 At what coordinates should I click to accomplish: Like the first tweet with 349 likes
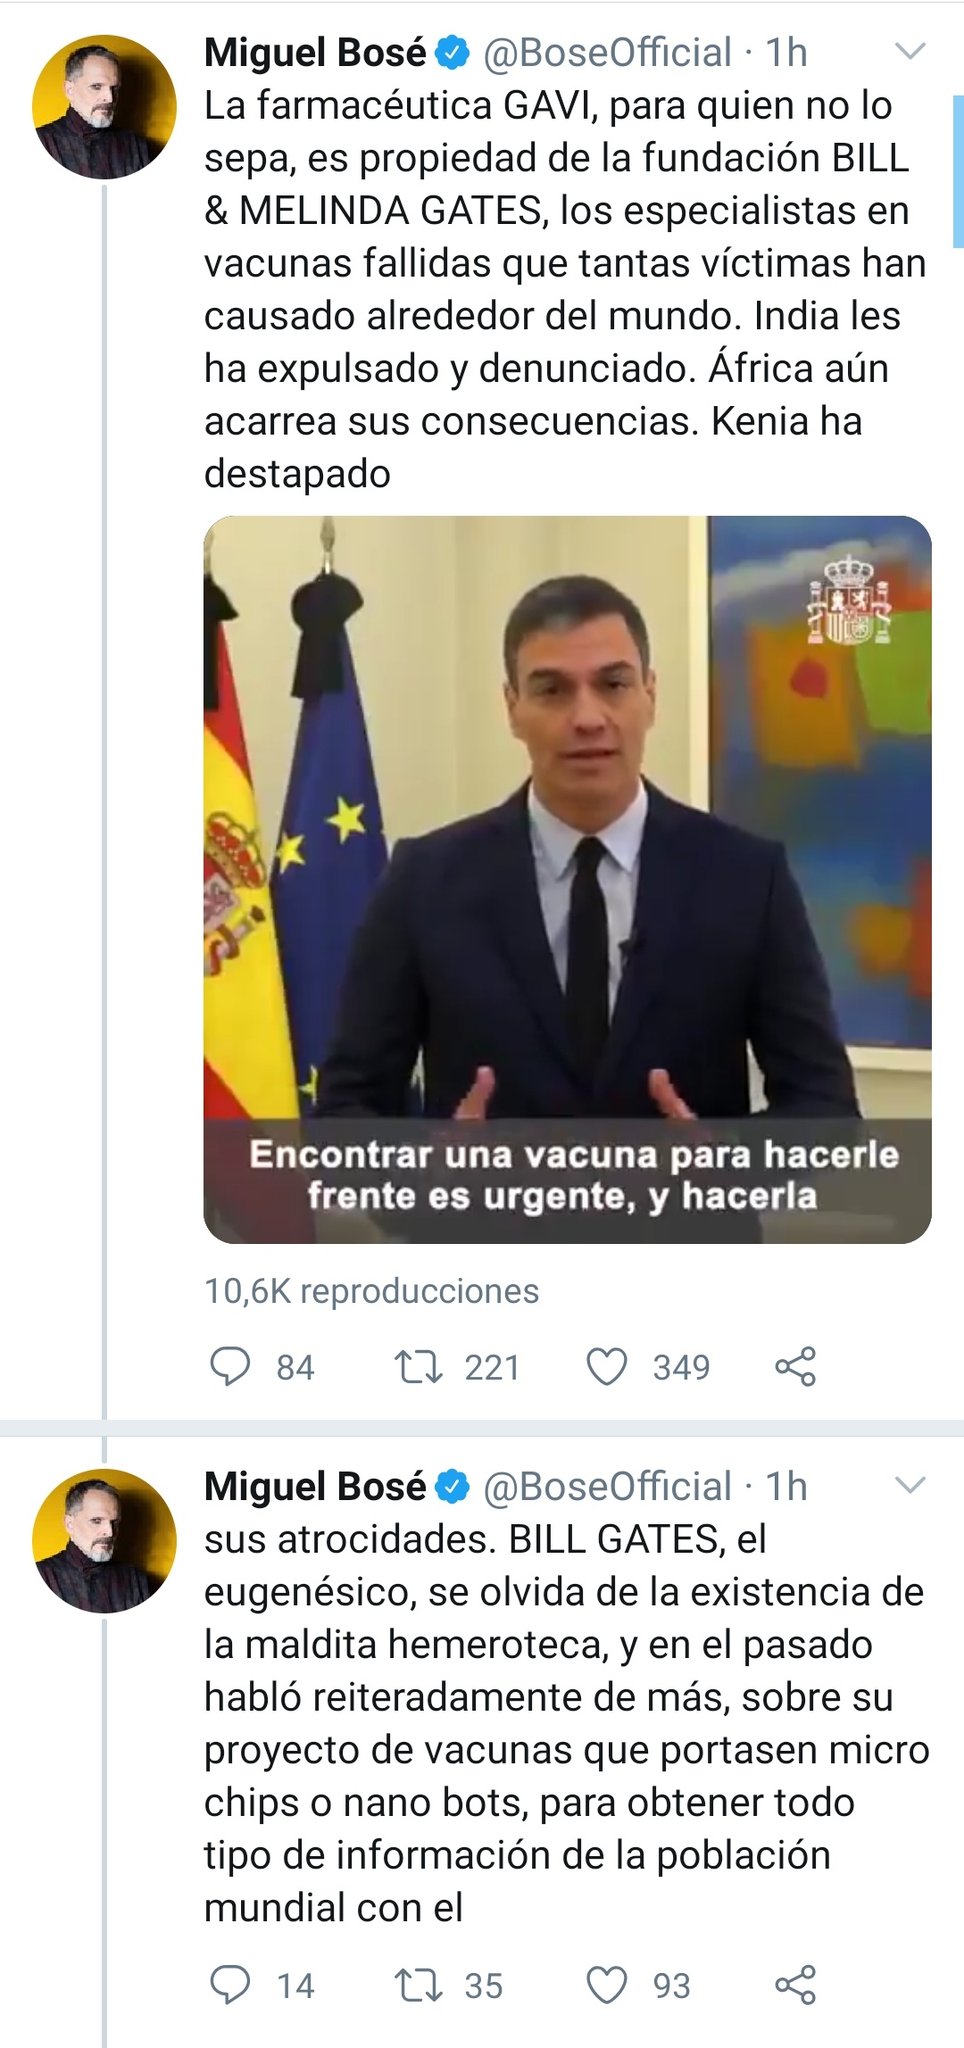(x=606, y=1366)
